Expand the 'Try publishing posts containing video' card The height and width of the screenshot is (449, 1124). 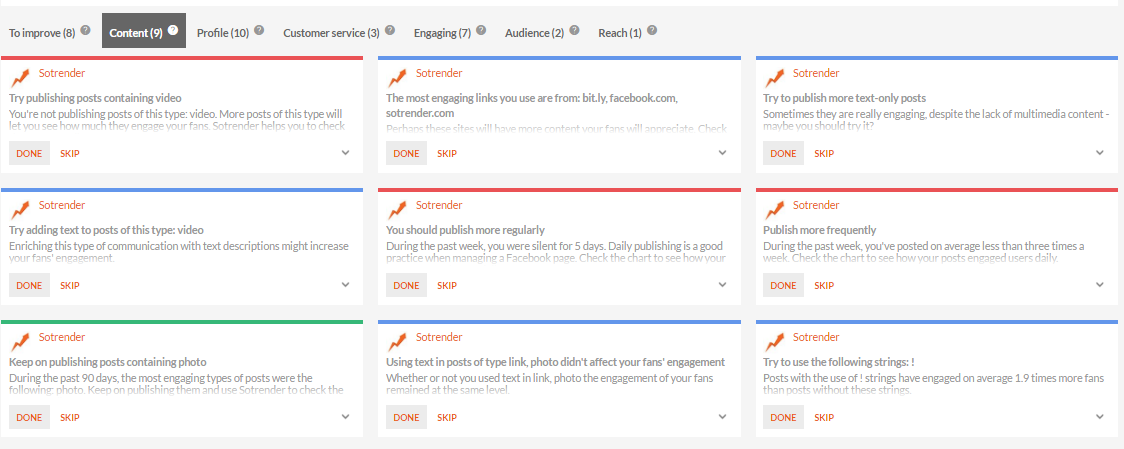(345, 153)
